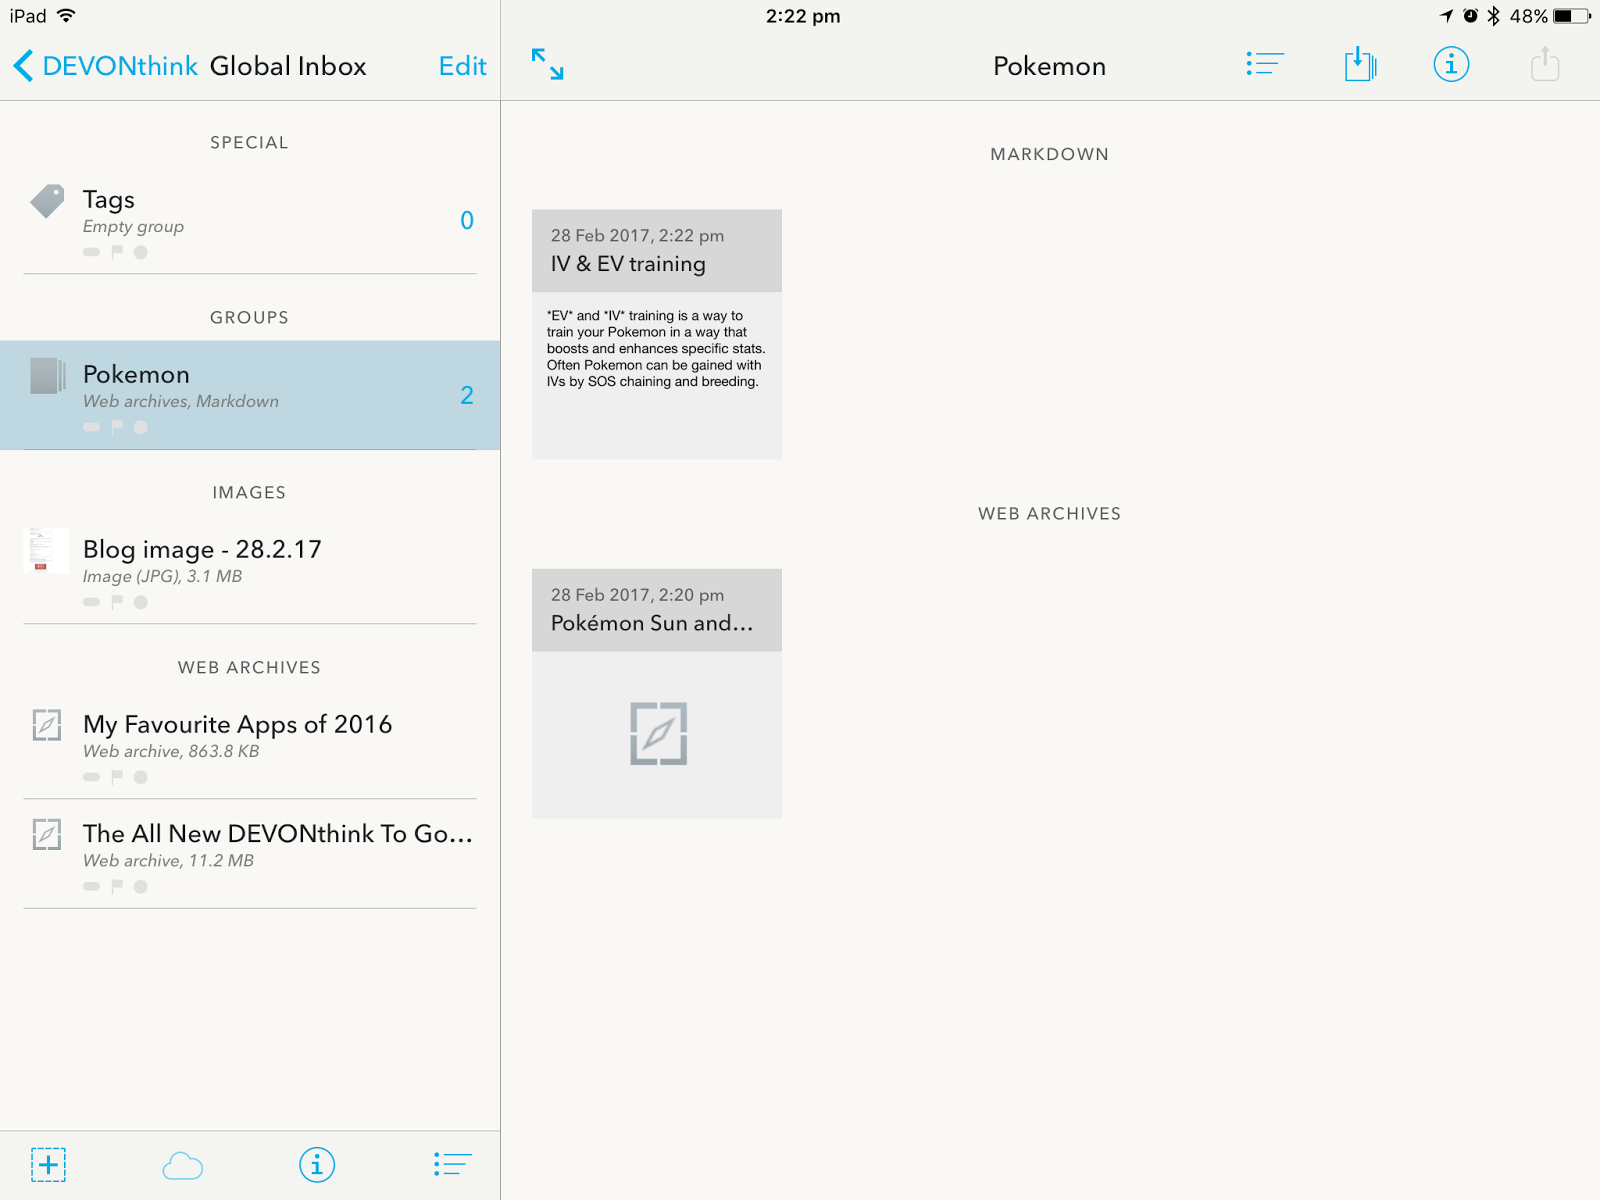The width and height of the screenshot is (1600, 1200).
Task: Toggle unread dot on Tags row
Action: click(141, 252)
